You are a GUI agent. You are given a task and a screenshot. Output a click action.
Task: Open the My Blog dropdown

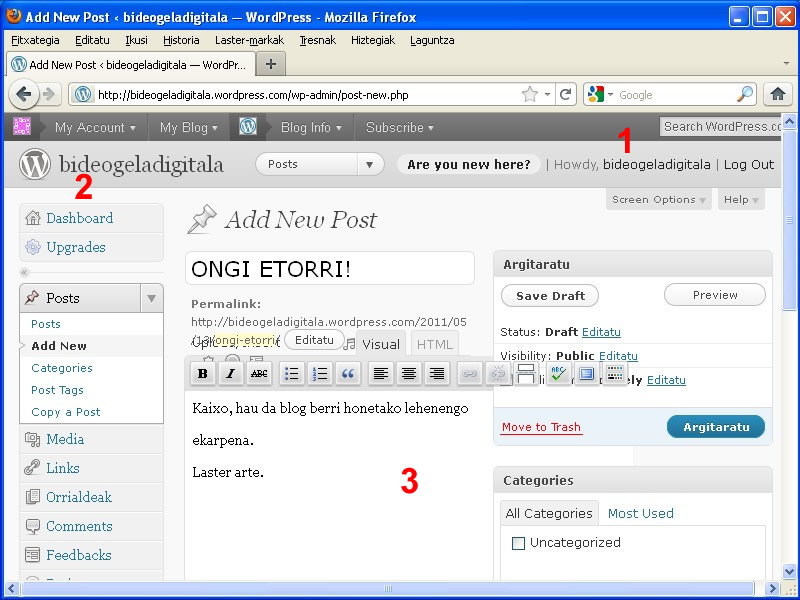(188, 127)
